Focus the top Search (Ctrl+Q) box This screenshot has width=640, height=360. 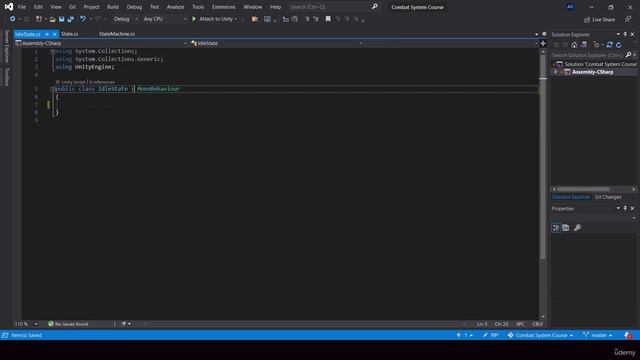(333, 7)
